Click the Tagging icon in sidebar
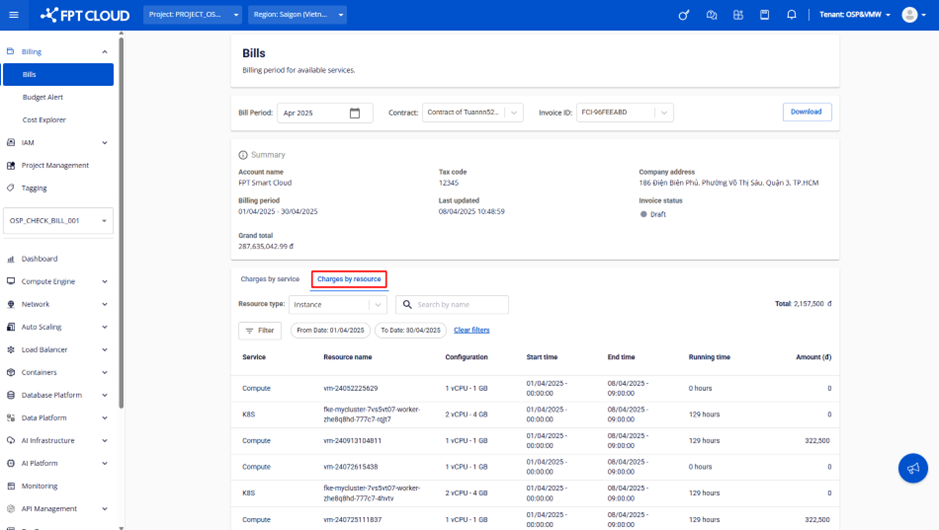The height and width of the screenshot is (530, 939). [x=11, y=188]
